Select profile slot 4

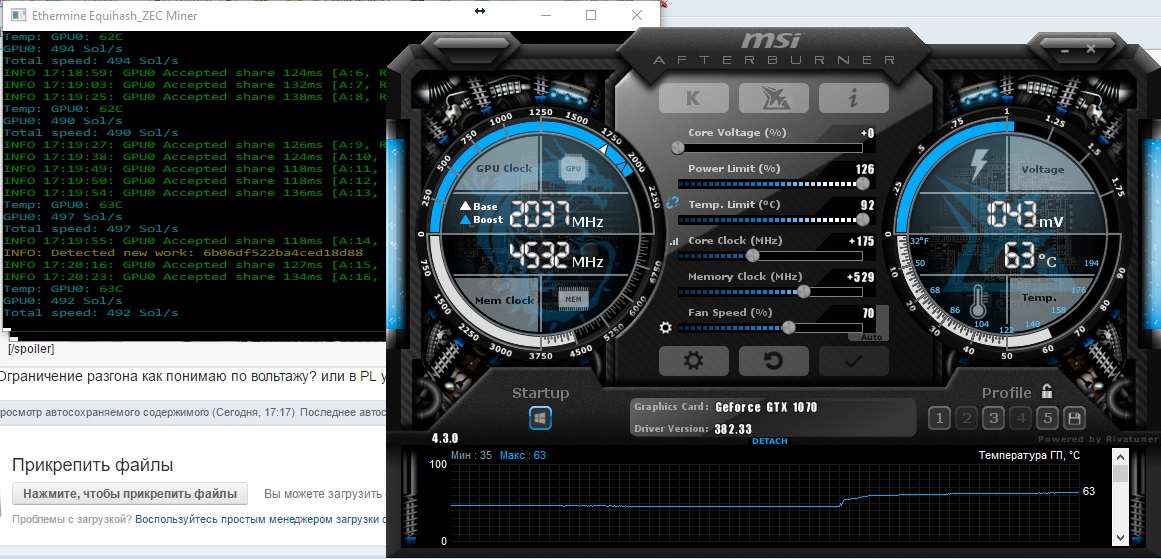pos(1020,418)
